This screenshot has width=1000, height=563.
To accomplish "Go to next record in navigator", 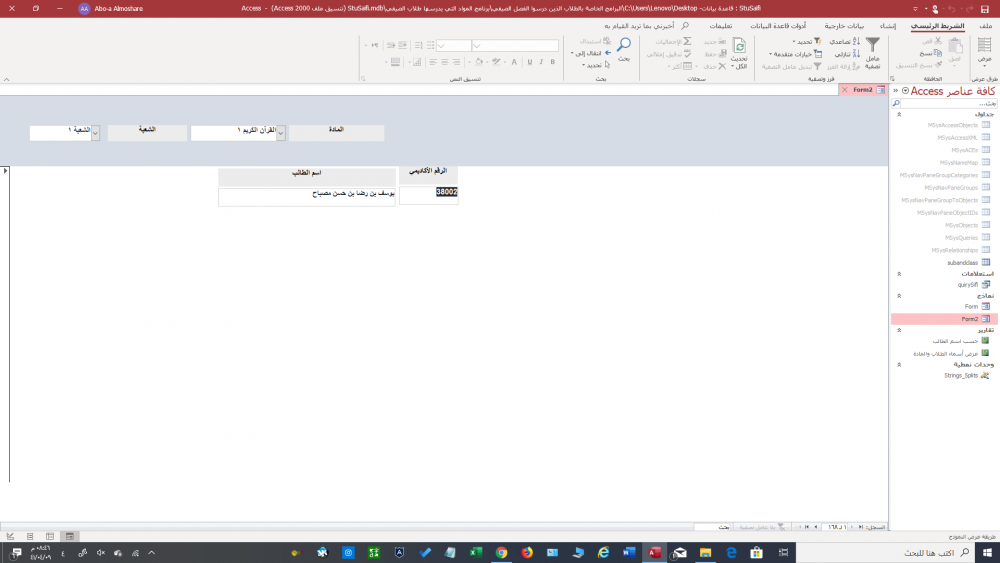I will pos(816,527).
